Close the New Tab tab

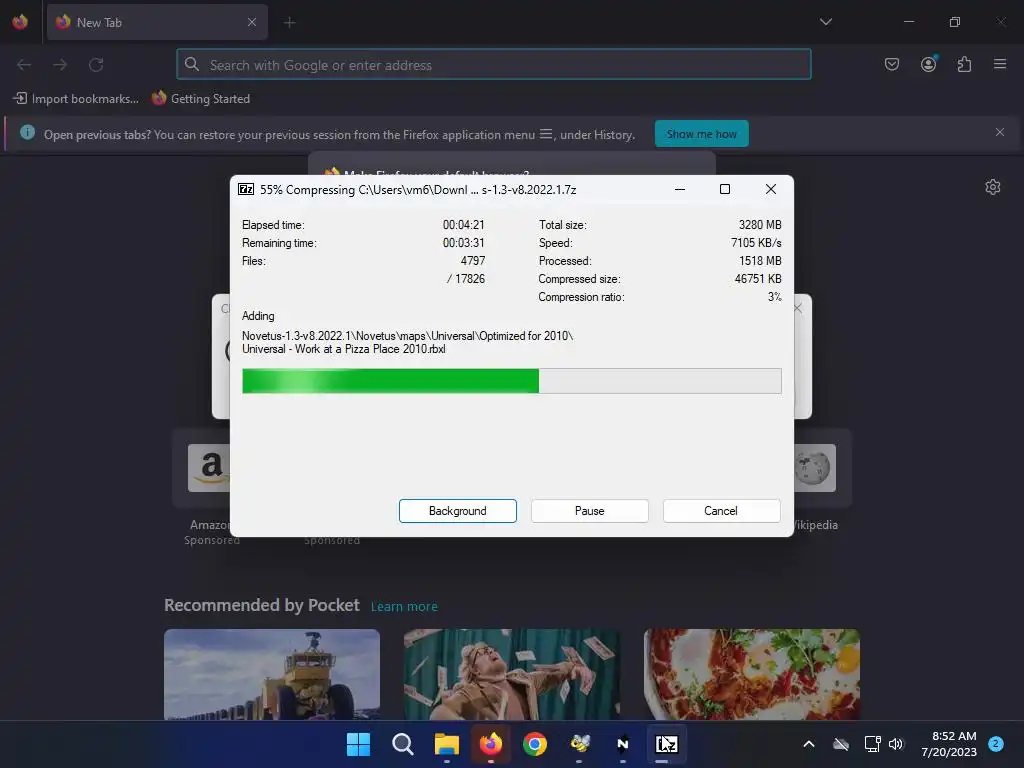coord(252,22)
